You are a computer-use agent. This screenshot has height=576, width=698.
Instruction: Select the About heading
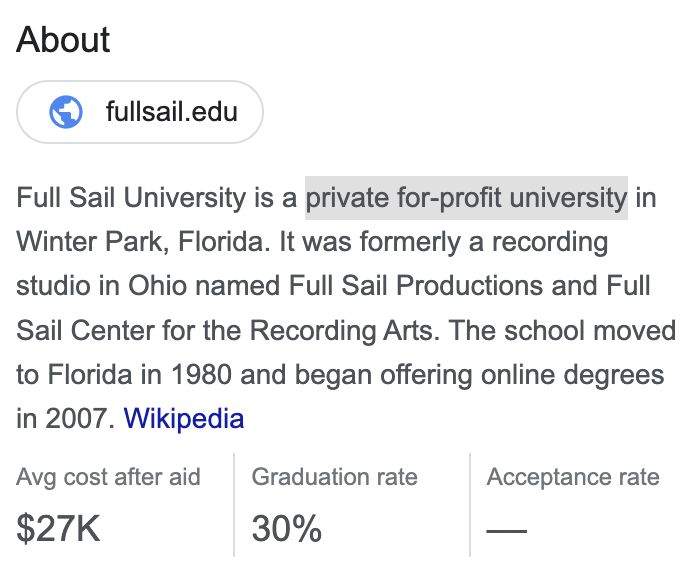tap(63, 40)
